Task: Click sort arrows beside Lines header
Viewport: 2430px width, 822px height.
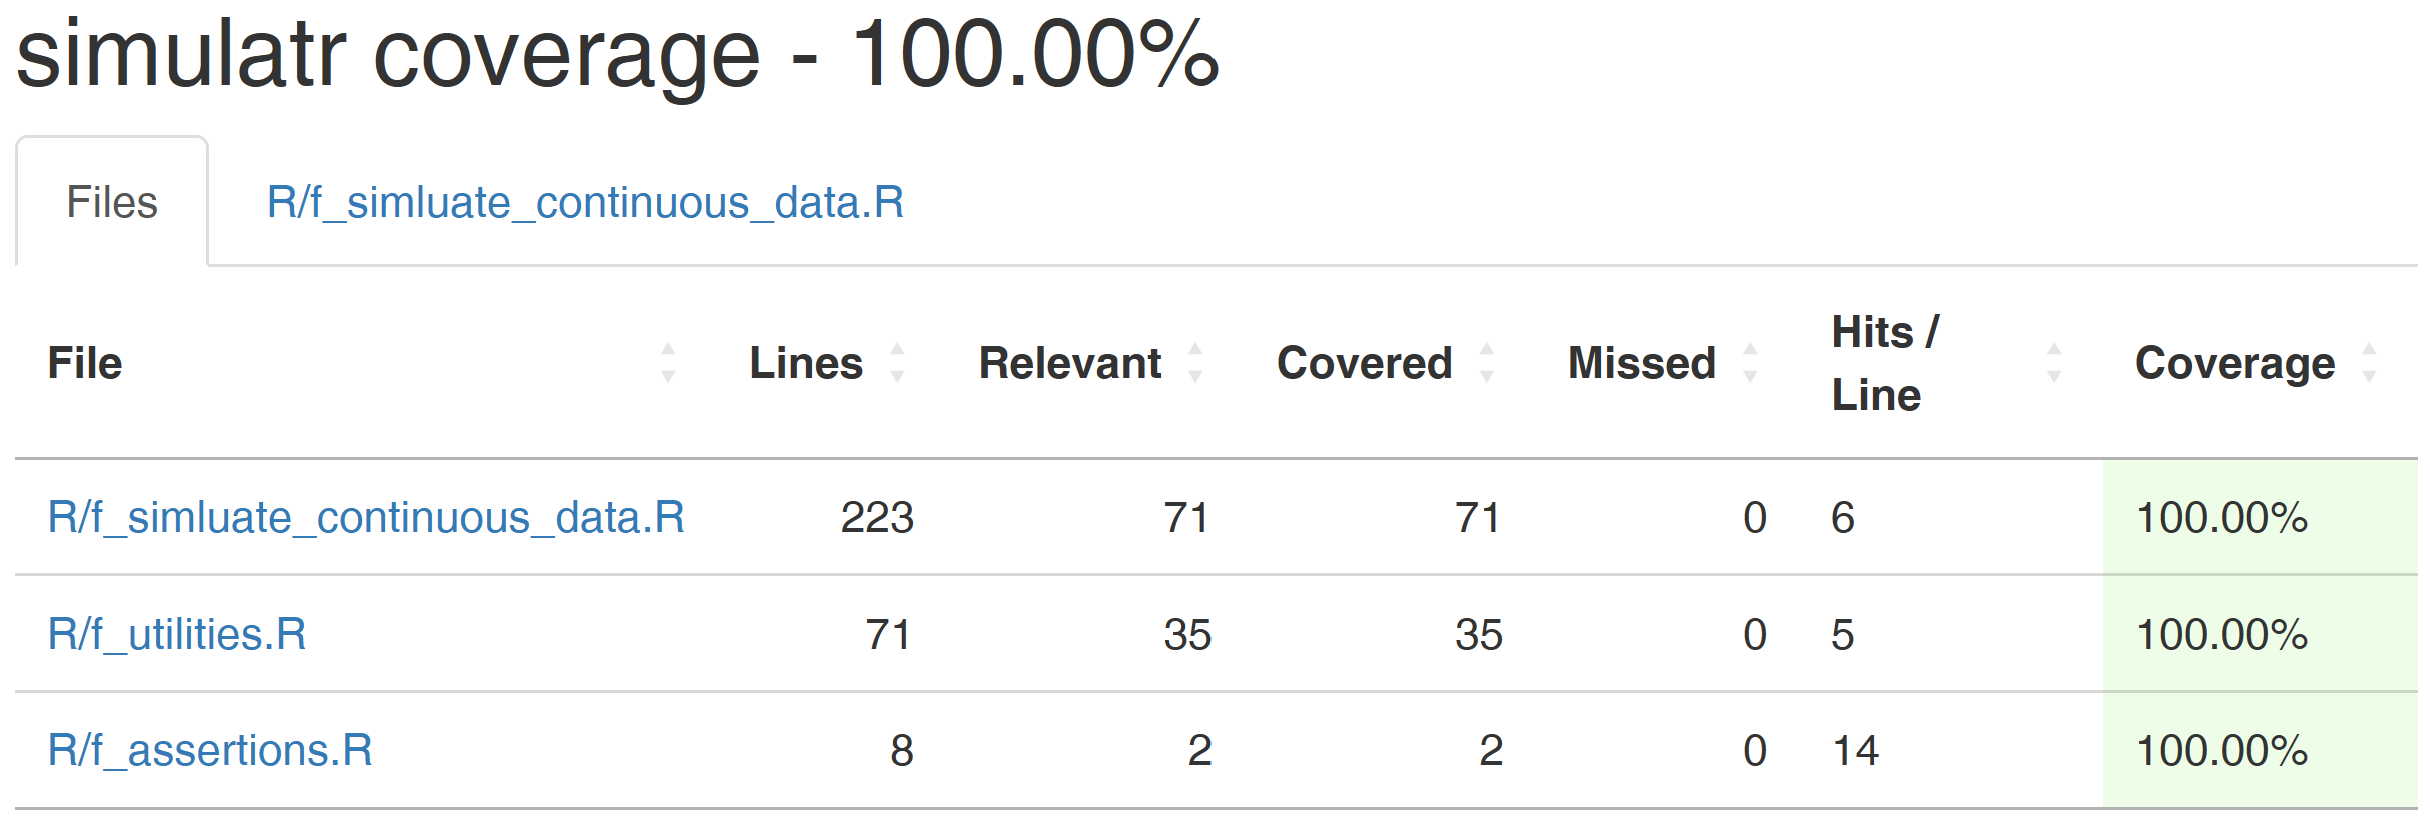Action: point(897,362)
